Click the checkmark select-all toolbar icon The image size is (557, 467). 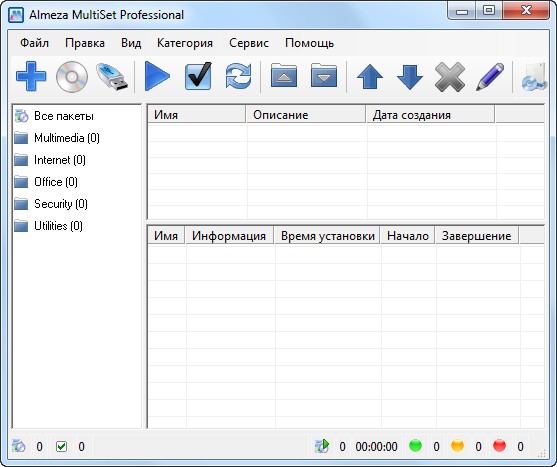point(198,76)
